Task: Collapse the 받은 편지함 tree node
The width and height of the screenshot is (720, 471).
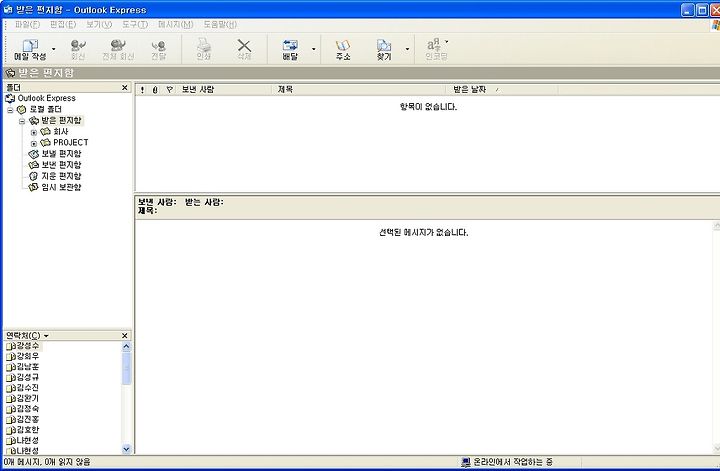Action: pyautogui.click(x=22, y=121)
